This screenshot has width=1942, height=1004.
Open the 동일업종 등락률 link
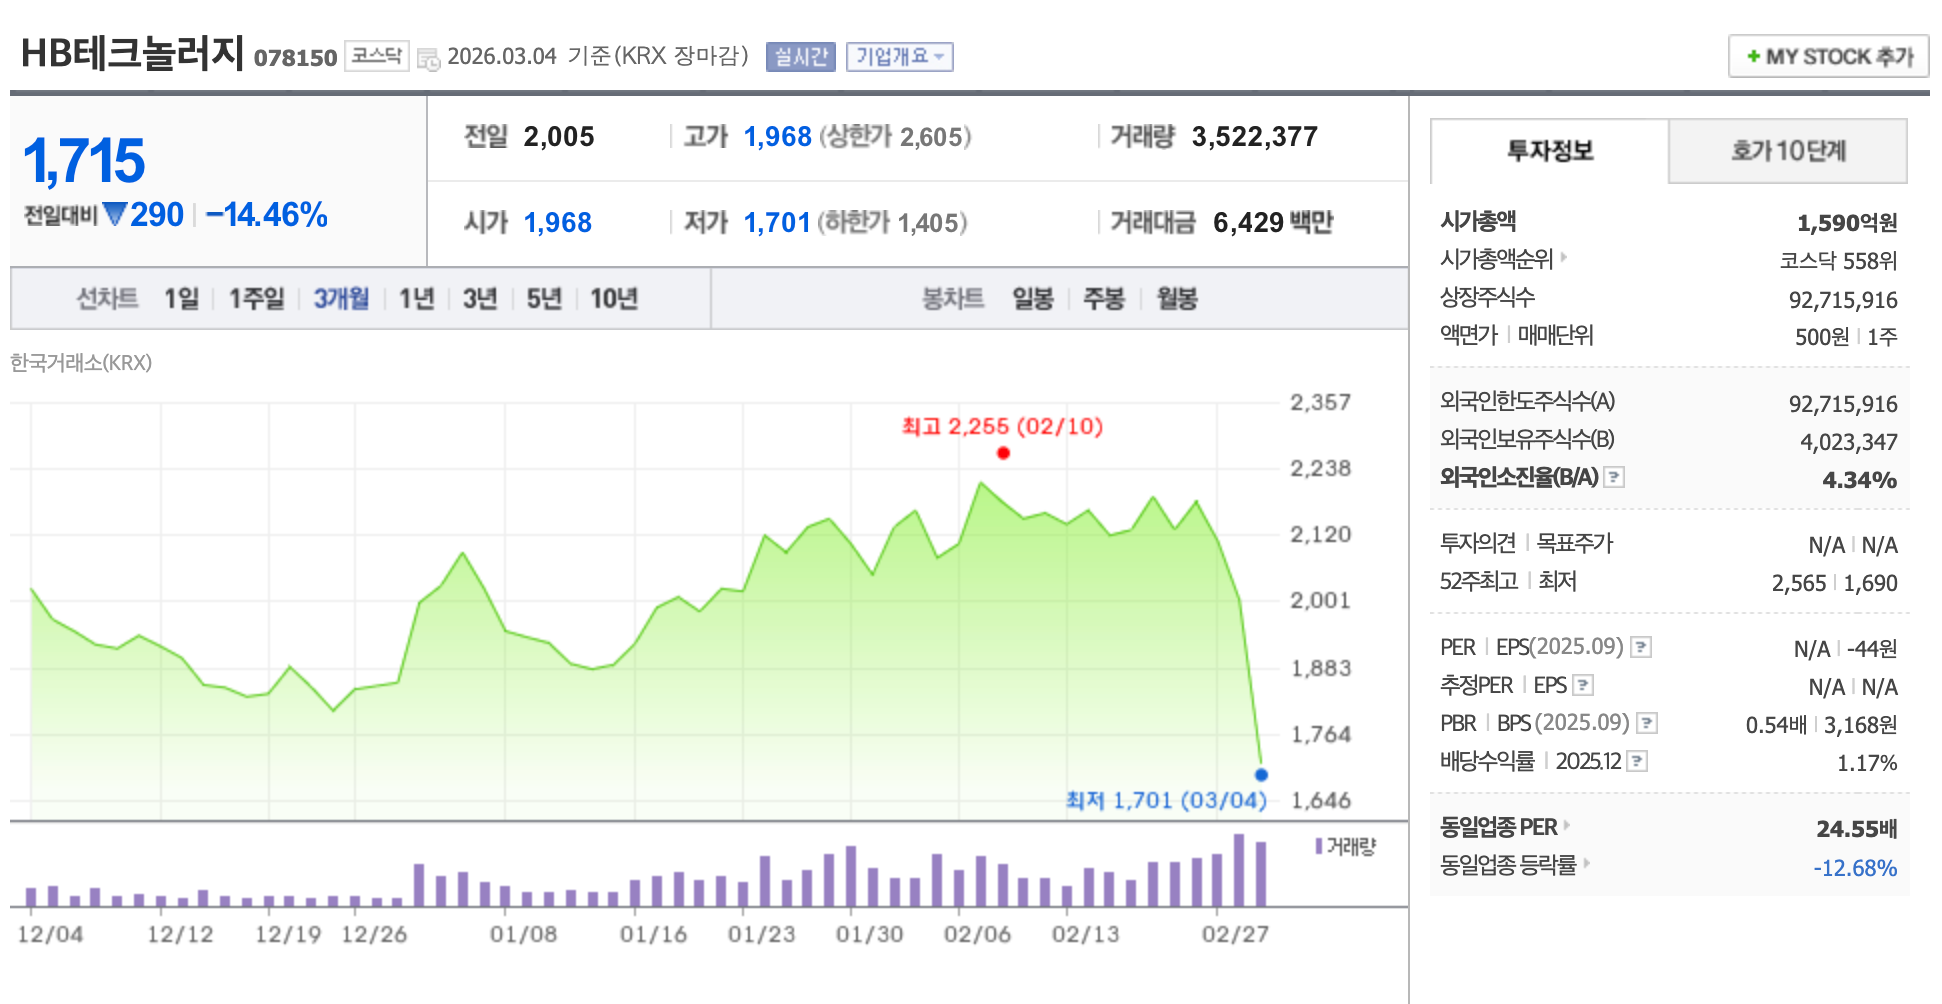click(x=1508, y=865)
